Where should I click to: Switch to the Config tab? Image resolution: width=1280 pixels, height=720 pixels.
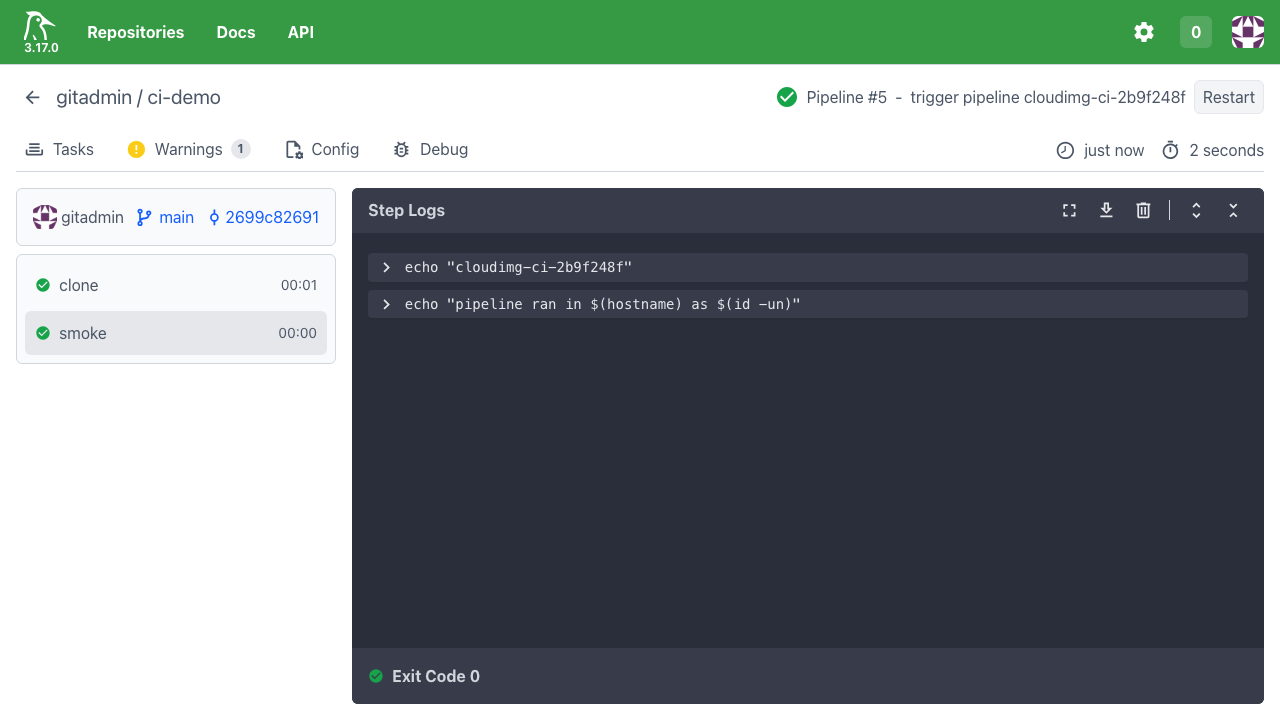(x=322, y=149)
